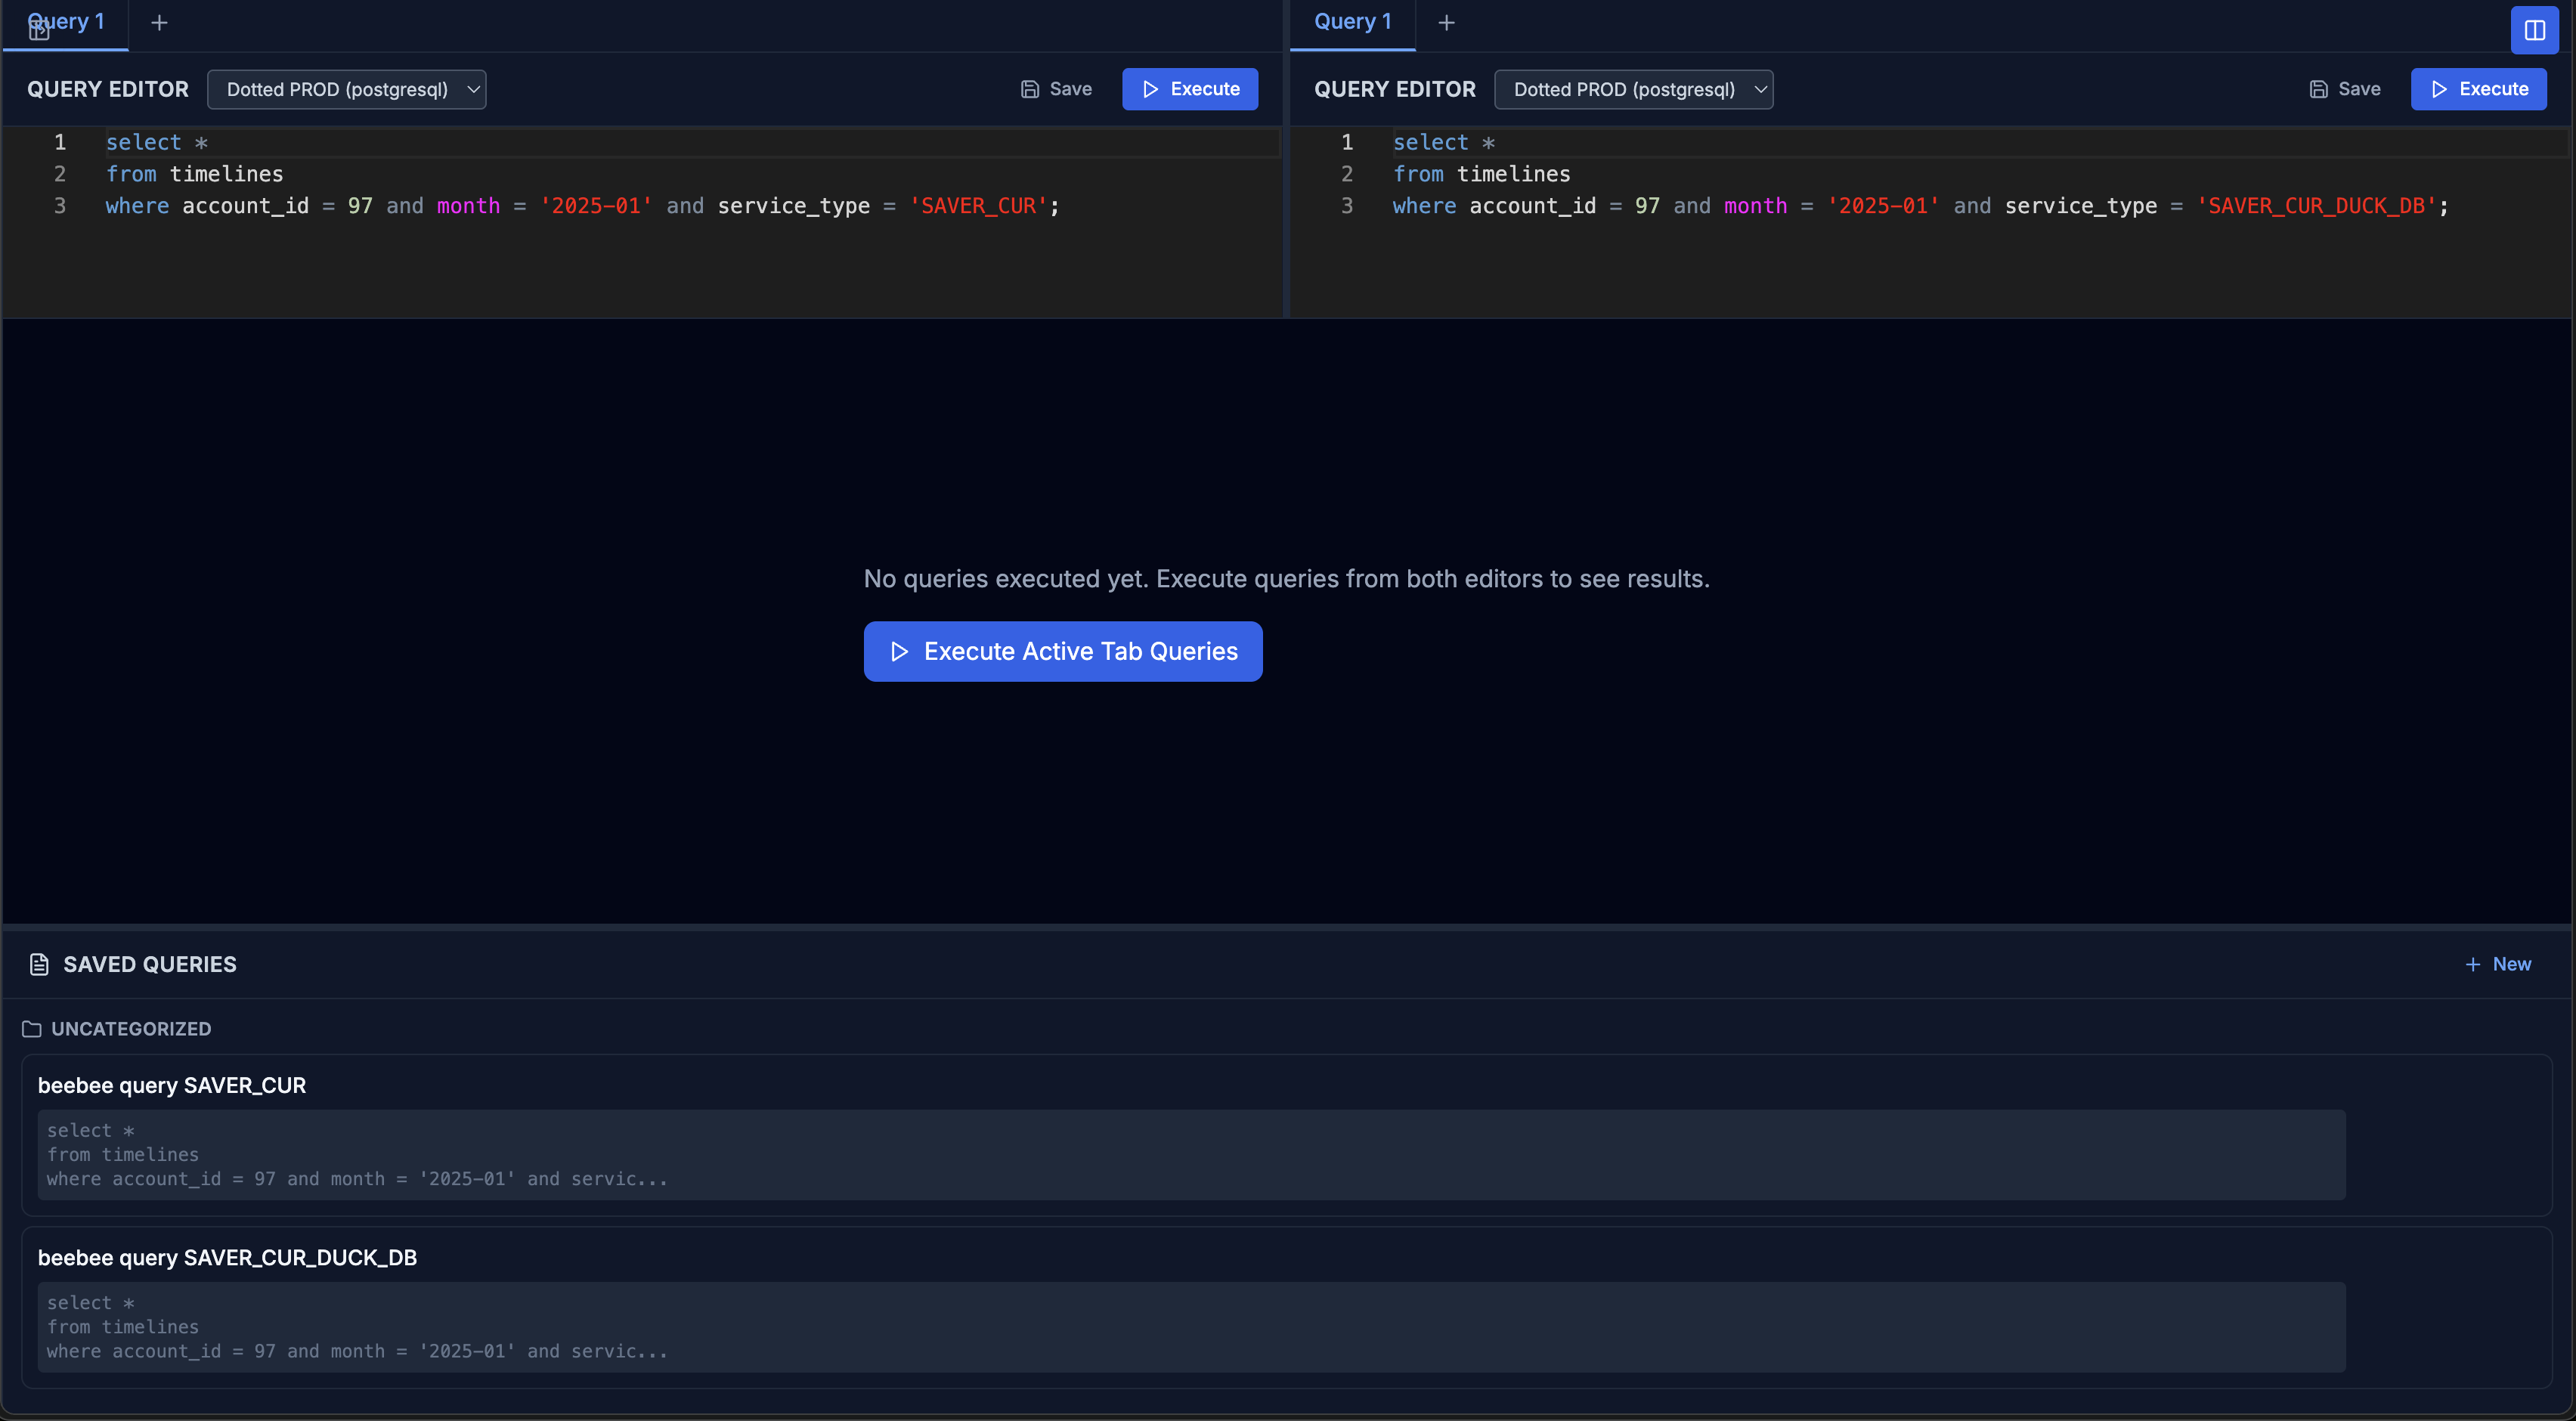Screen dimensions: 2576x1421
Task: Execute query in left editor
Action: (1190, 89)
